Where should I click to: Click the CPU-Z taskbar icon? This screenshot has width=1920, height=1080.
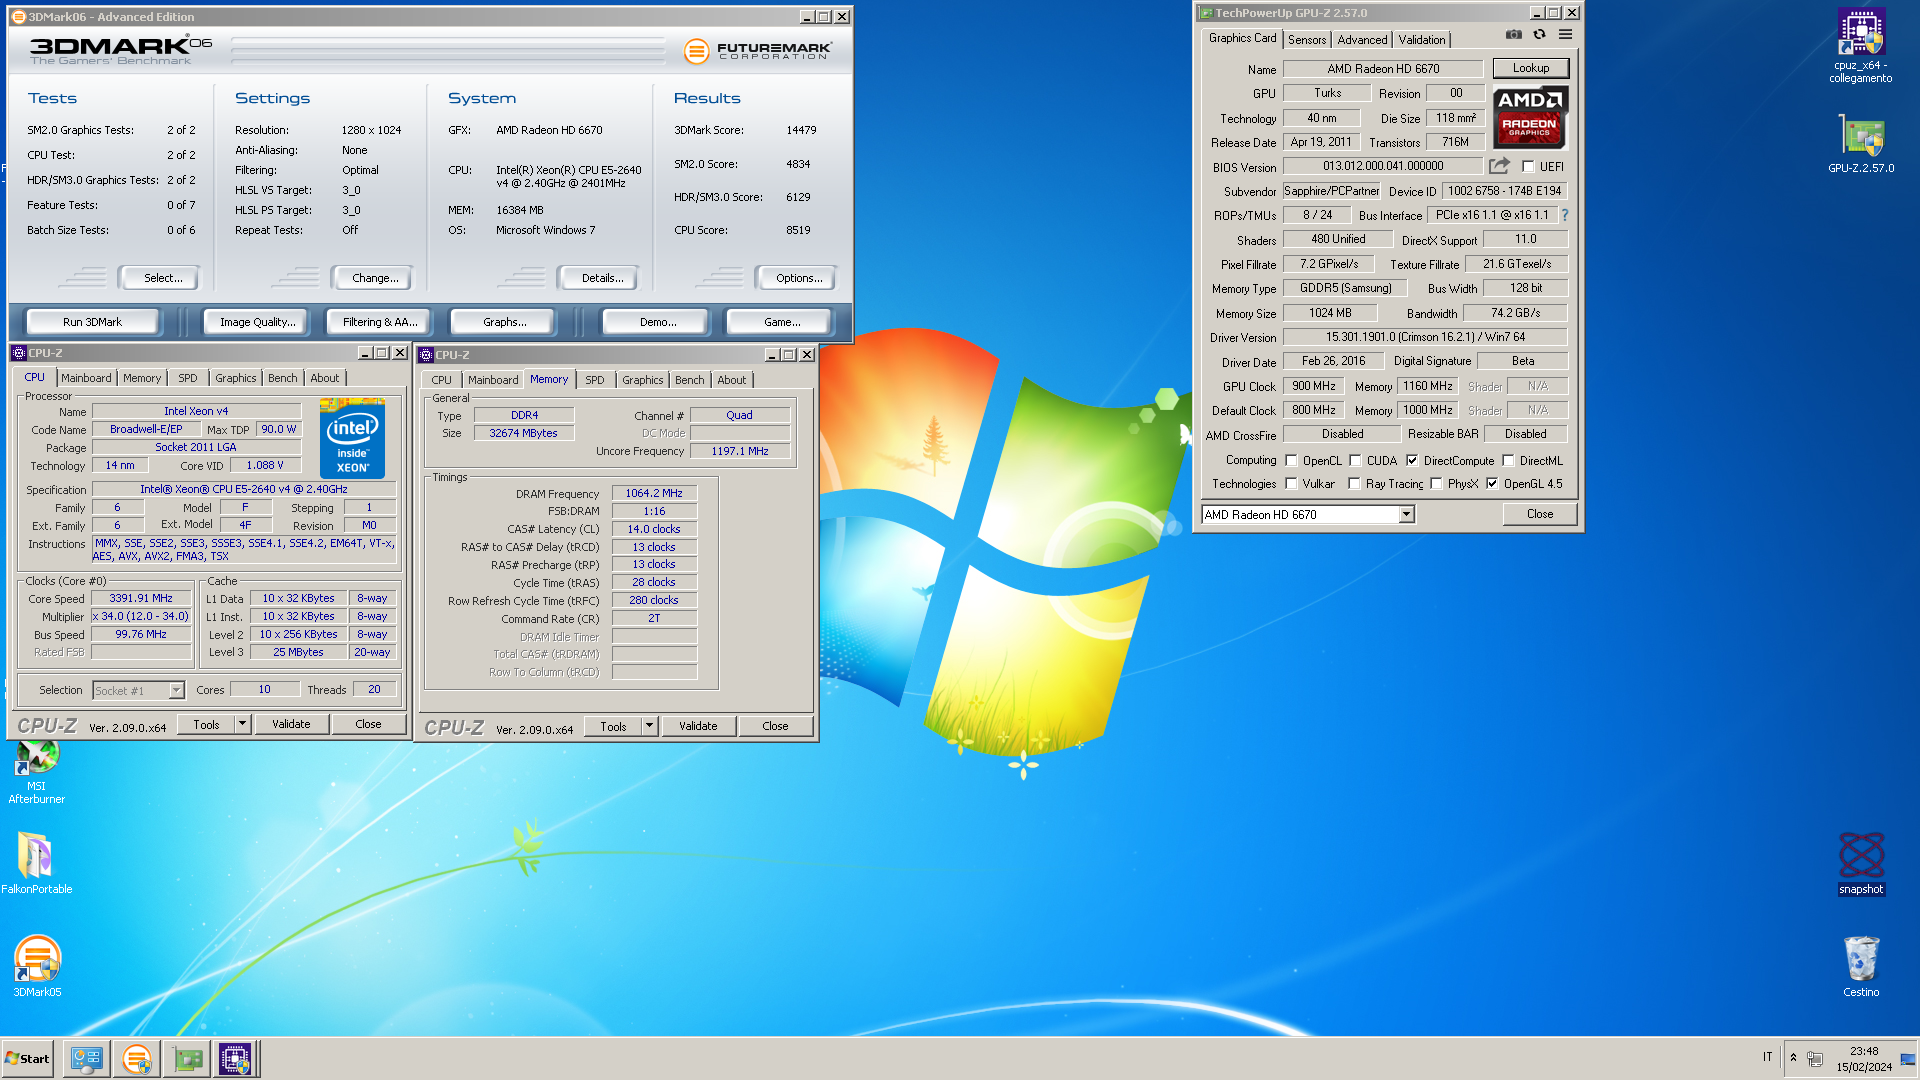tap(236, 1058)
